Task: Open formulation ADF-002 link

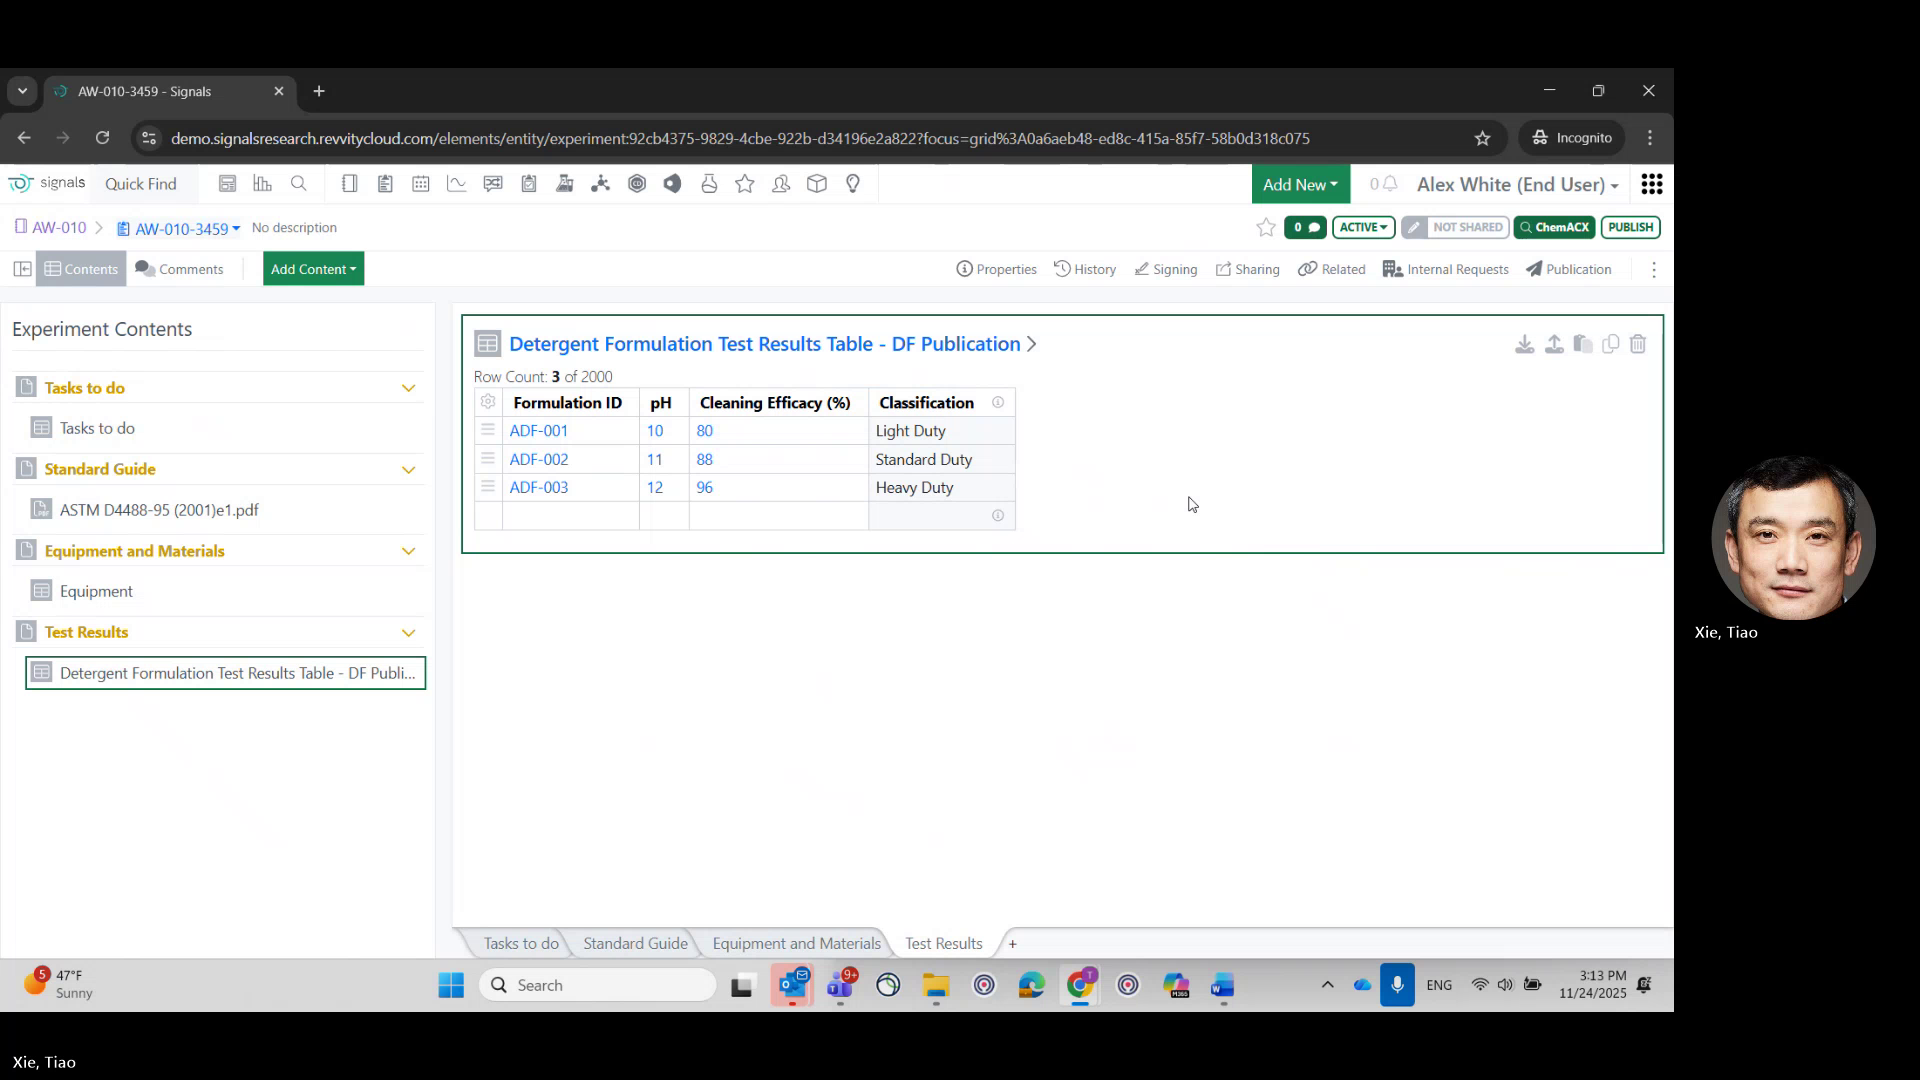Action: [538, 459]
